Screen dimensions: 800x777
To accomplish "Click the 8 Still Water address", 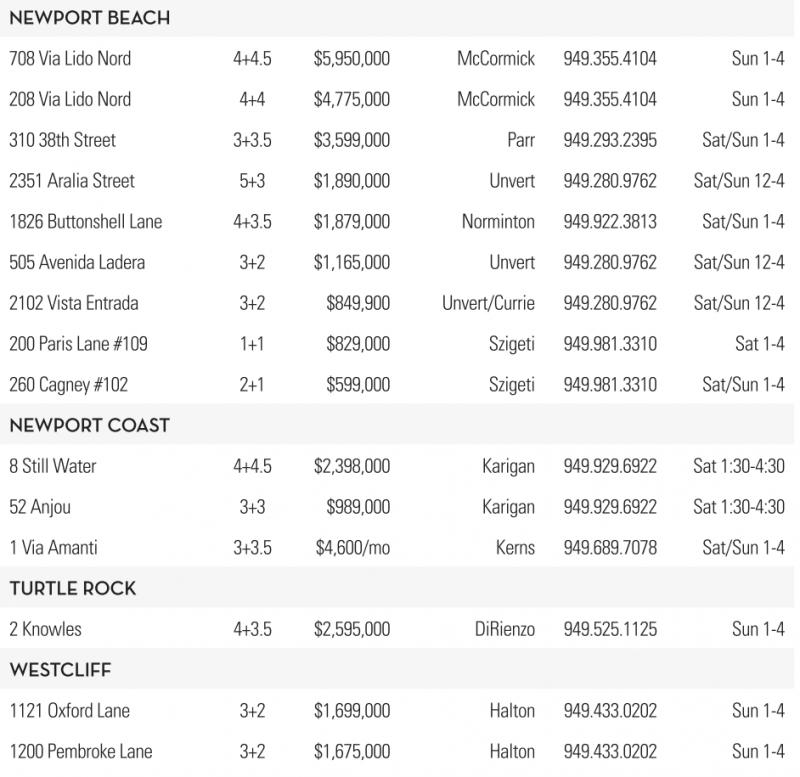I will [52, 467].
